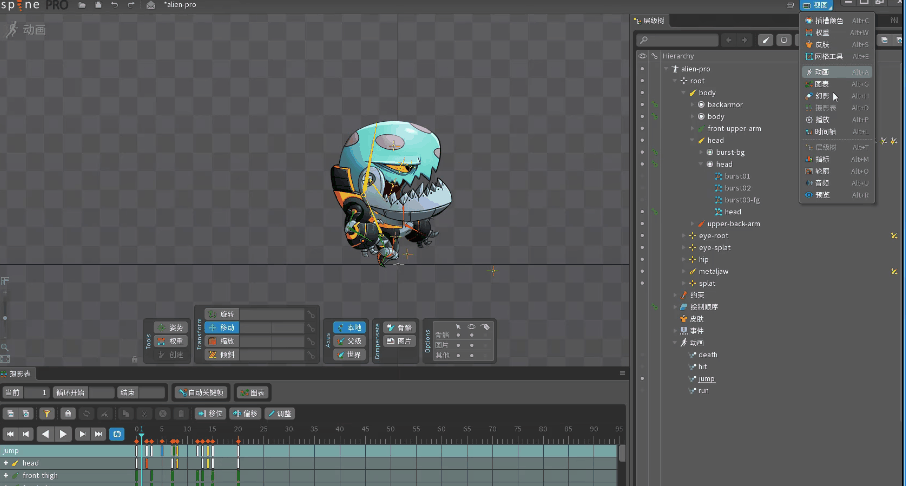The width and height of the screenshot is (906, 486).
Task: Click the dopesheet filter funnel icon
Action: pyautogui.click(x=47, y=414)
